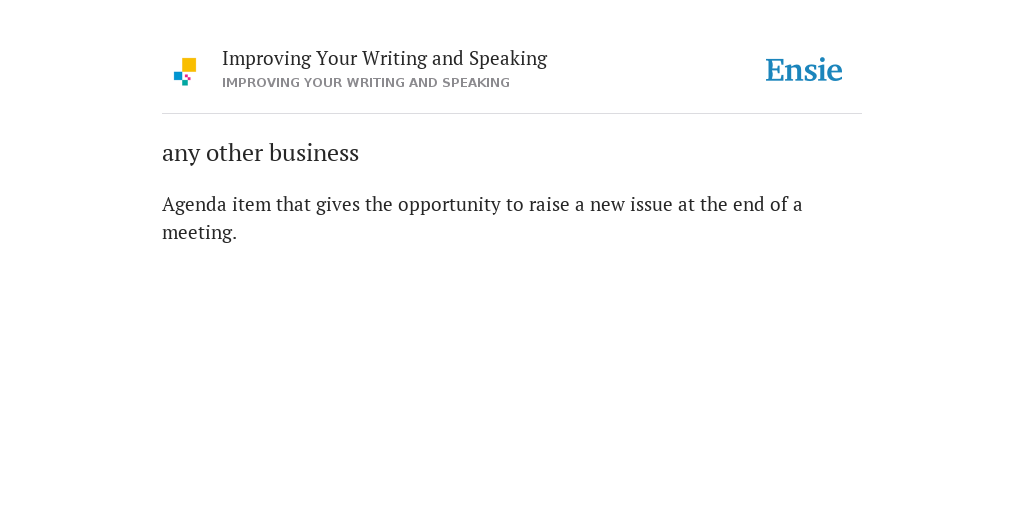
Task: Click the word 'Writing' in the serif title
Action: tap(394, 59)
